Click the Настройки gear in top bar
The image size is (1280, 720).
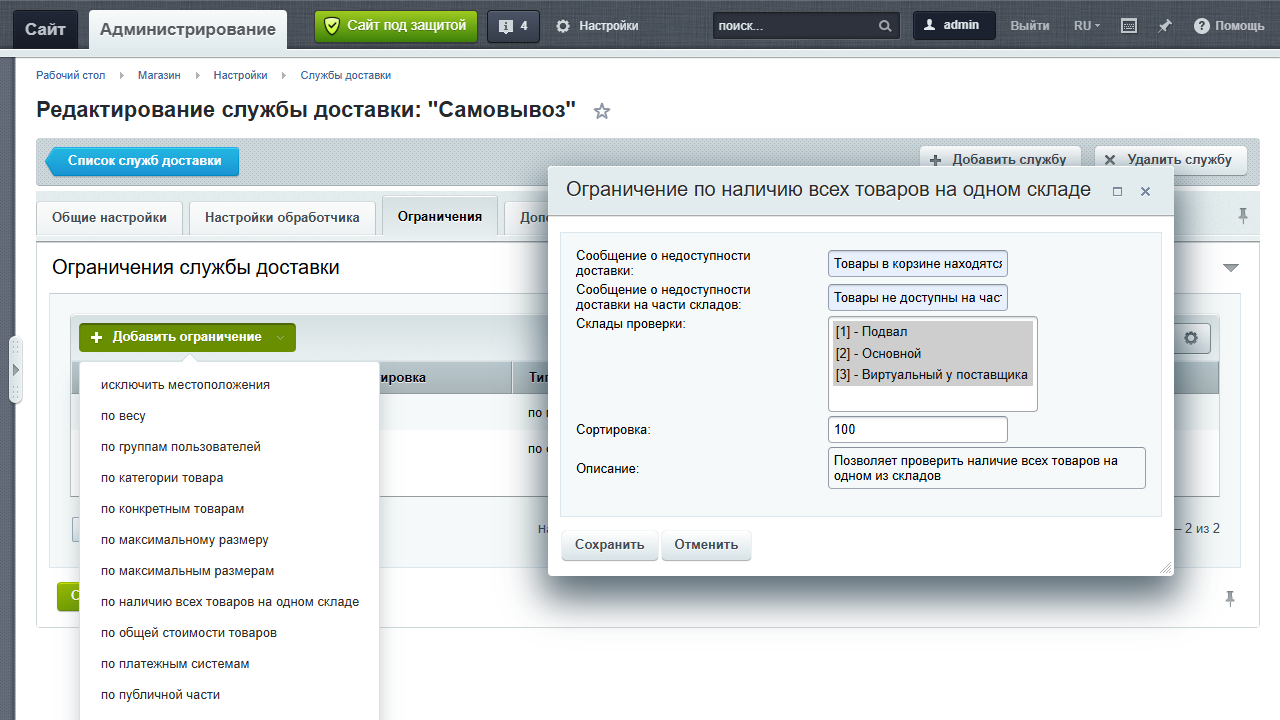point(597,26)
